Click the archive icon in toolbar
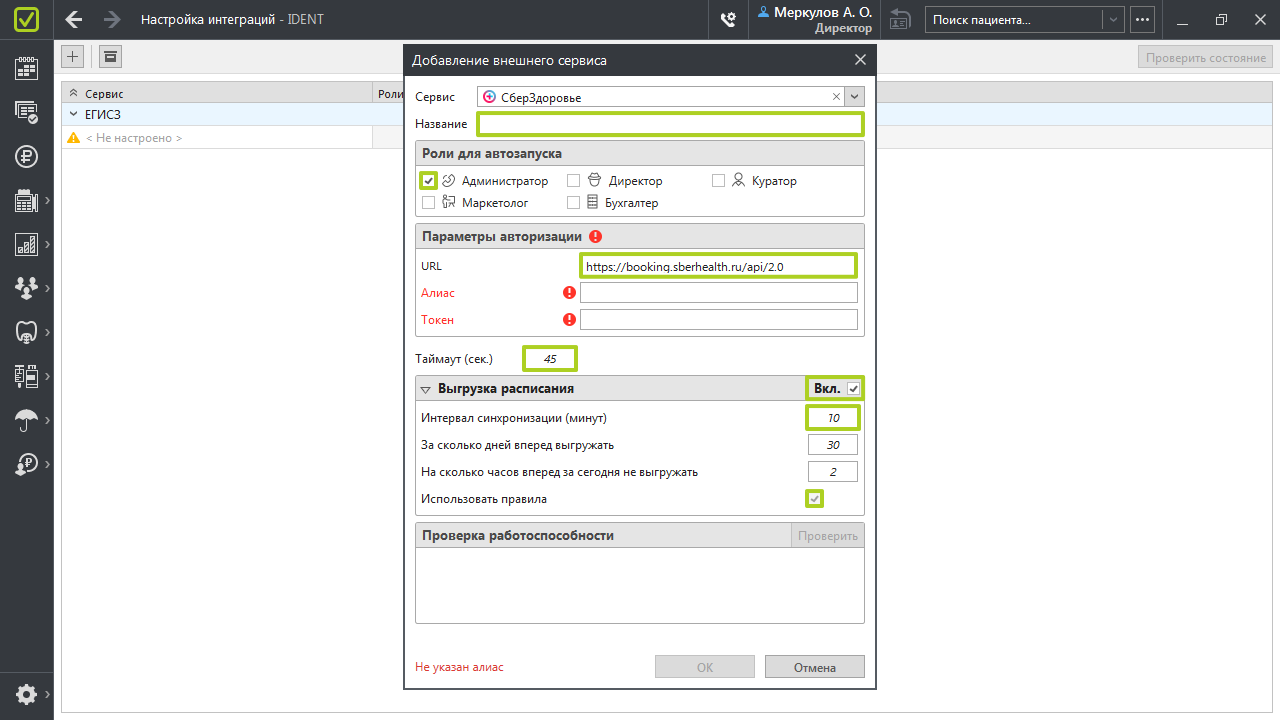Viewport: 1280px width, 720px height. [110, 57]
